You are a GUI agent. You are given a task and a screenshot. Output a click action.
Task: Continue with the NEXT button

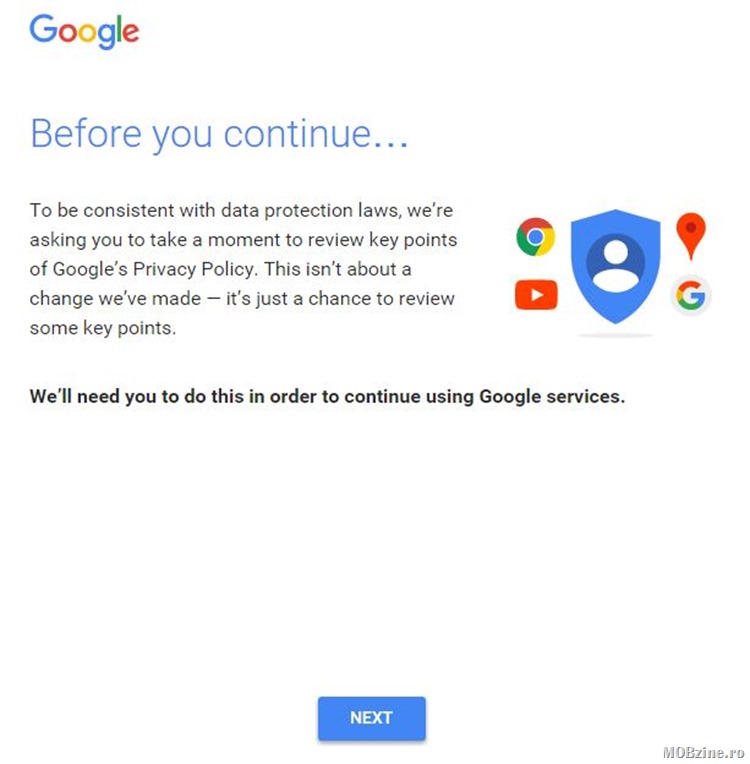[371, 718]
